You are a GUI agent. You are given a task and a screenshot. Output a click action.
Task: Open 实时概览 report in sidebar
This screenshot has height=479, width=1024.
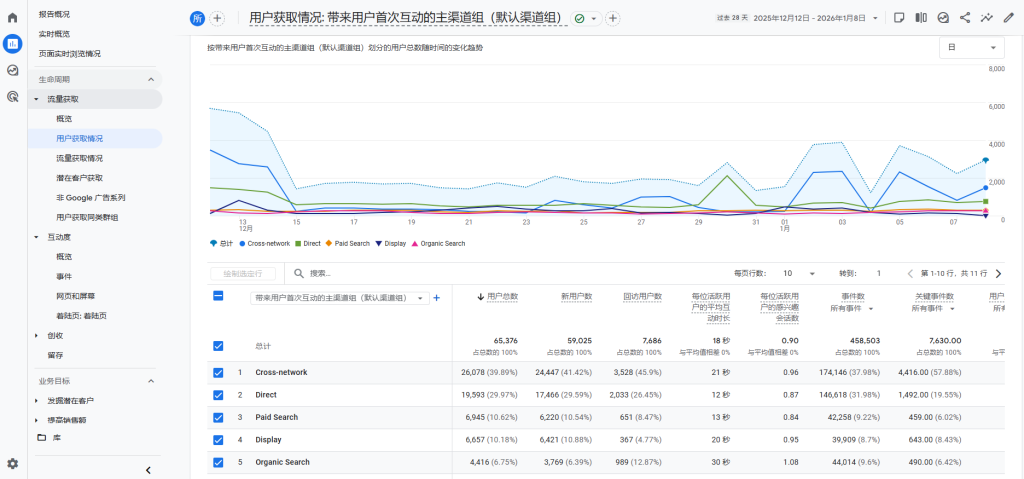(x=56, y=34)
